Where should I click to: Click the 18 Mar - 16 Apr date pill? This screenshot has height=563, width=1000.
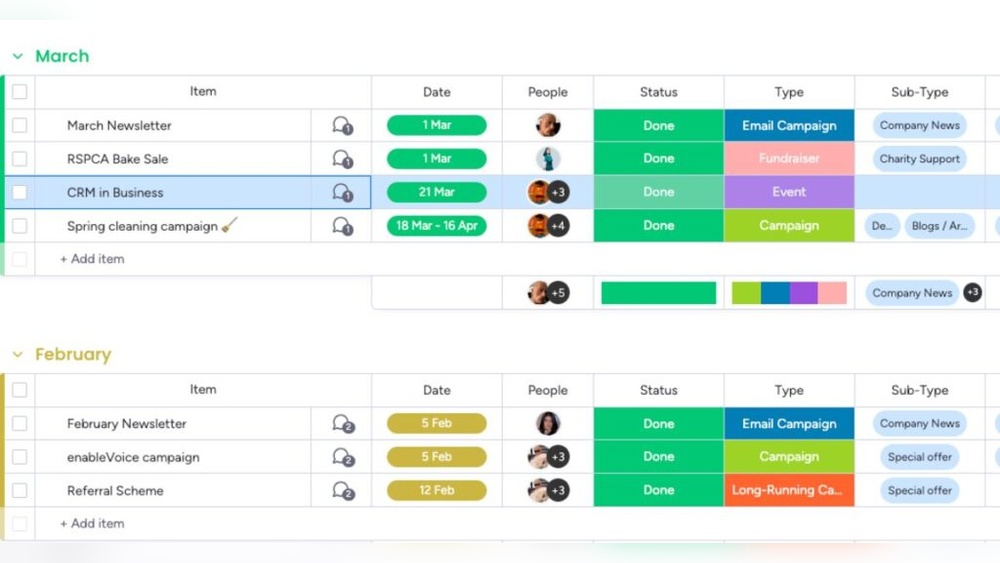coord(437,226)
